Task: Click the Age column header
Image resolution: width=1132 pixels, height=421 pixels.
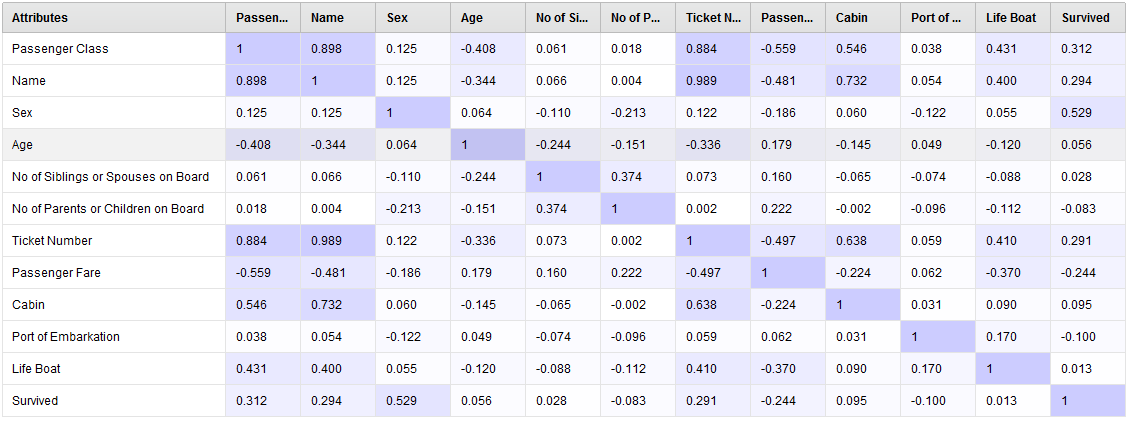Action: 487,17
